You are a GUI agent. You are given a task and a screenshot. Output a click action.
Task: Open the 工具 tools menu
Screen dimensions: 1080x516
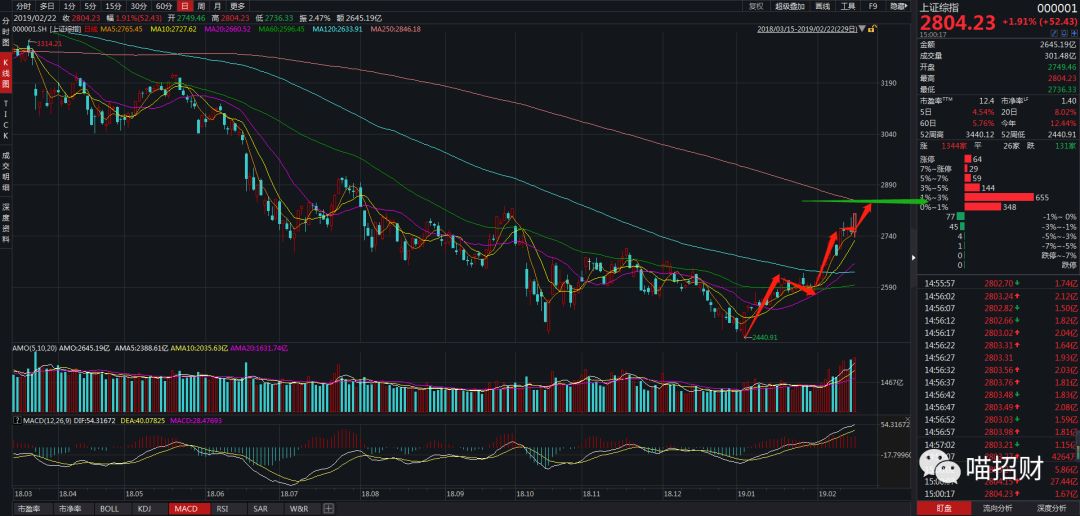[848, 6]
